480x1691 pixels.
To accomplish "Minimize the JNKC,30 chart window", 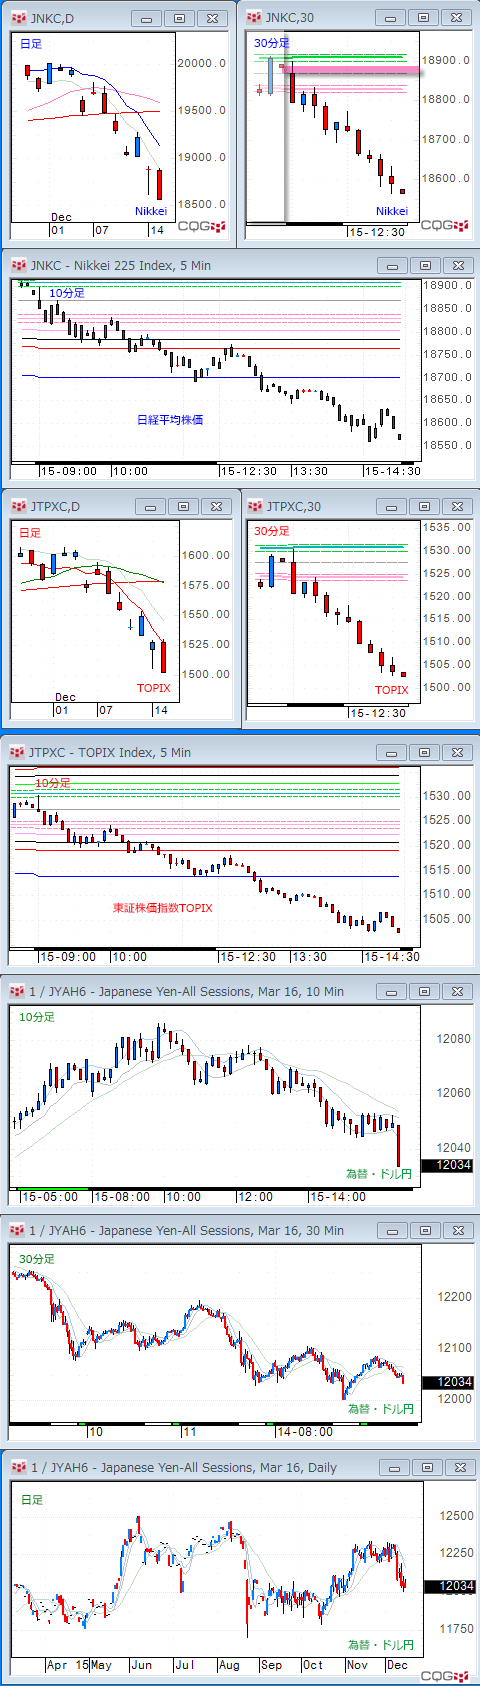I will tap(391, 17).
